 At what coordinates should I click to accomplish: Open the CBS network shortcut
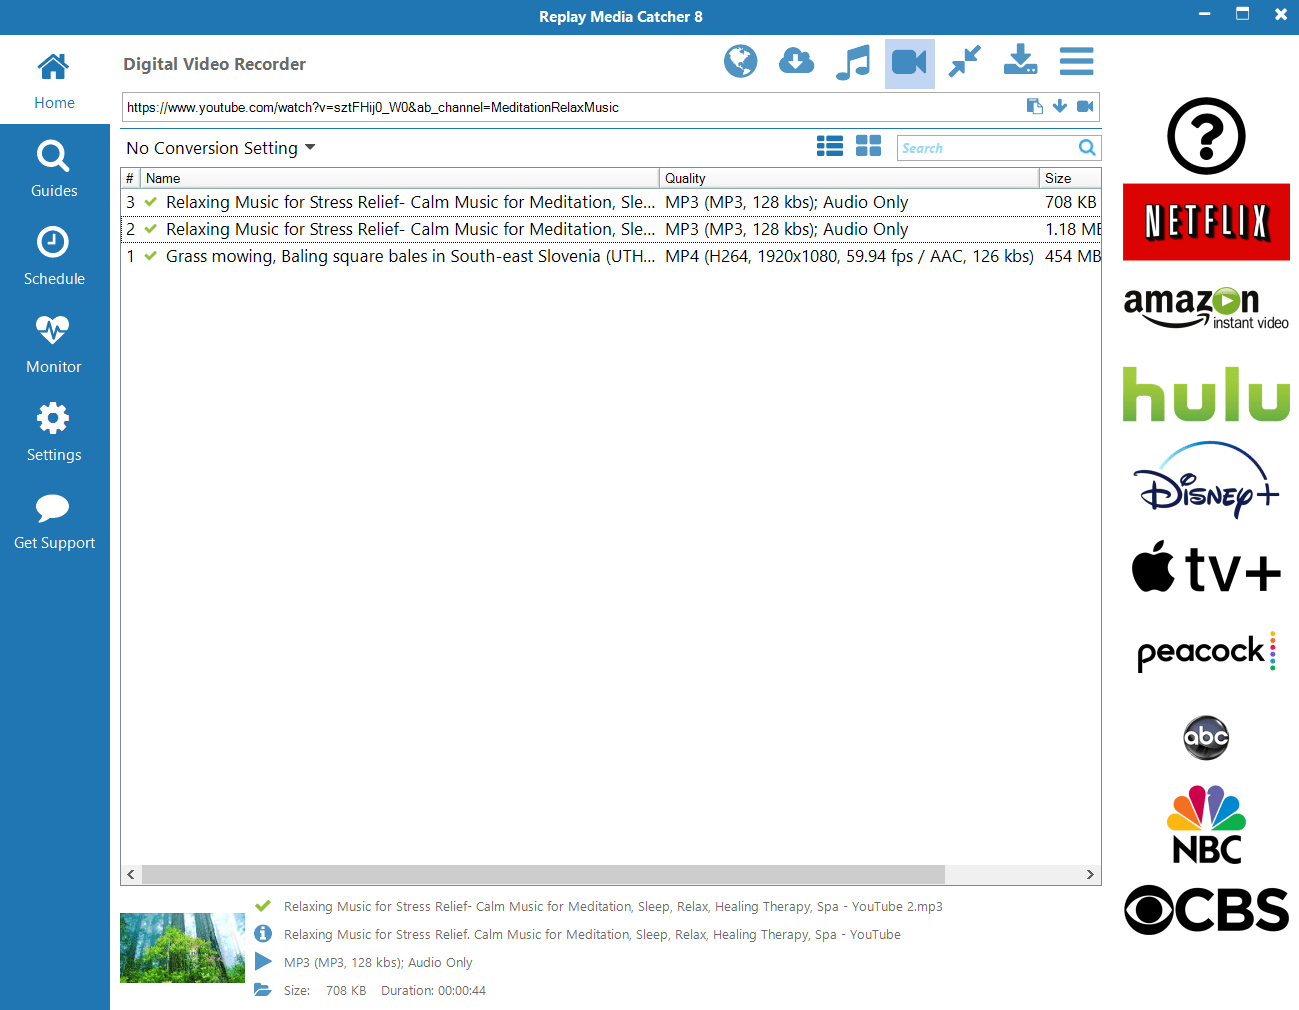(x=1206, y=910)
